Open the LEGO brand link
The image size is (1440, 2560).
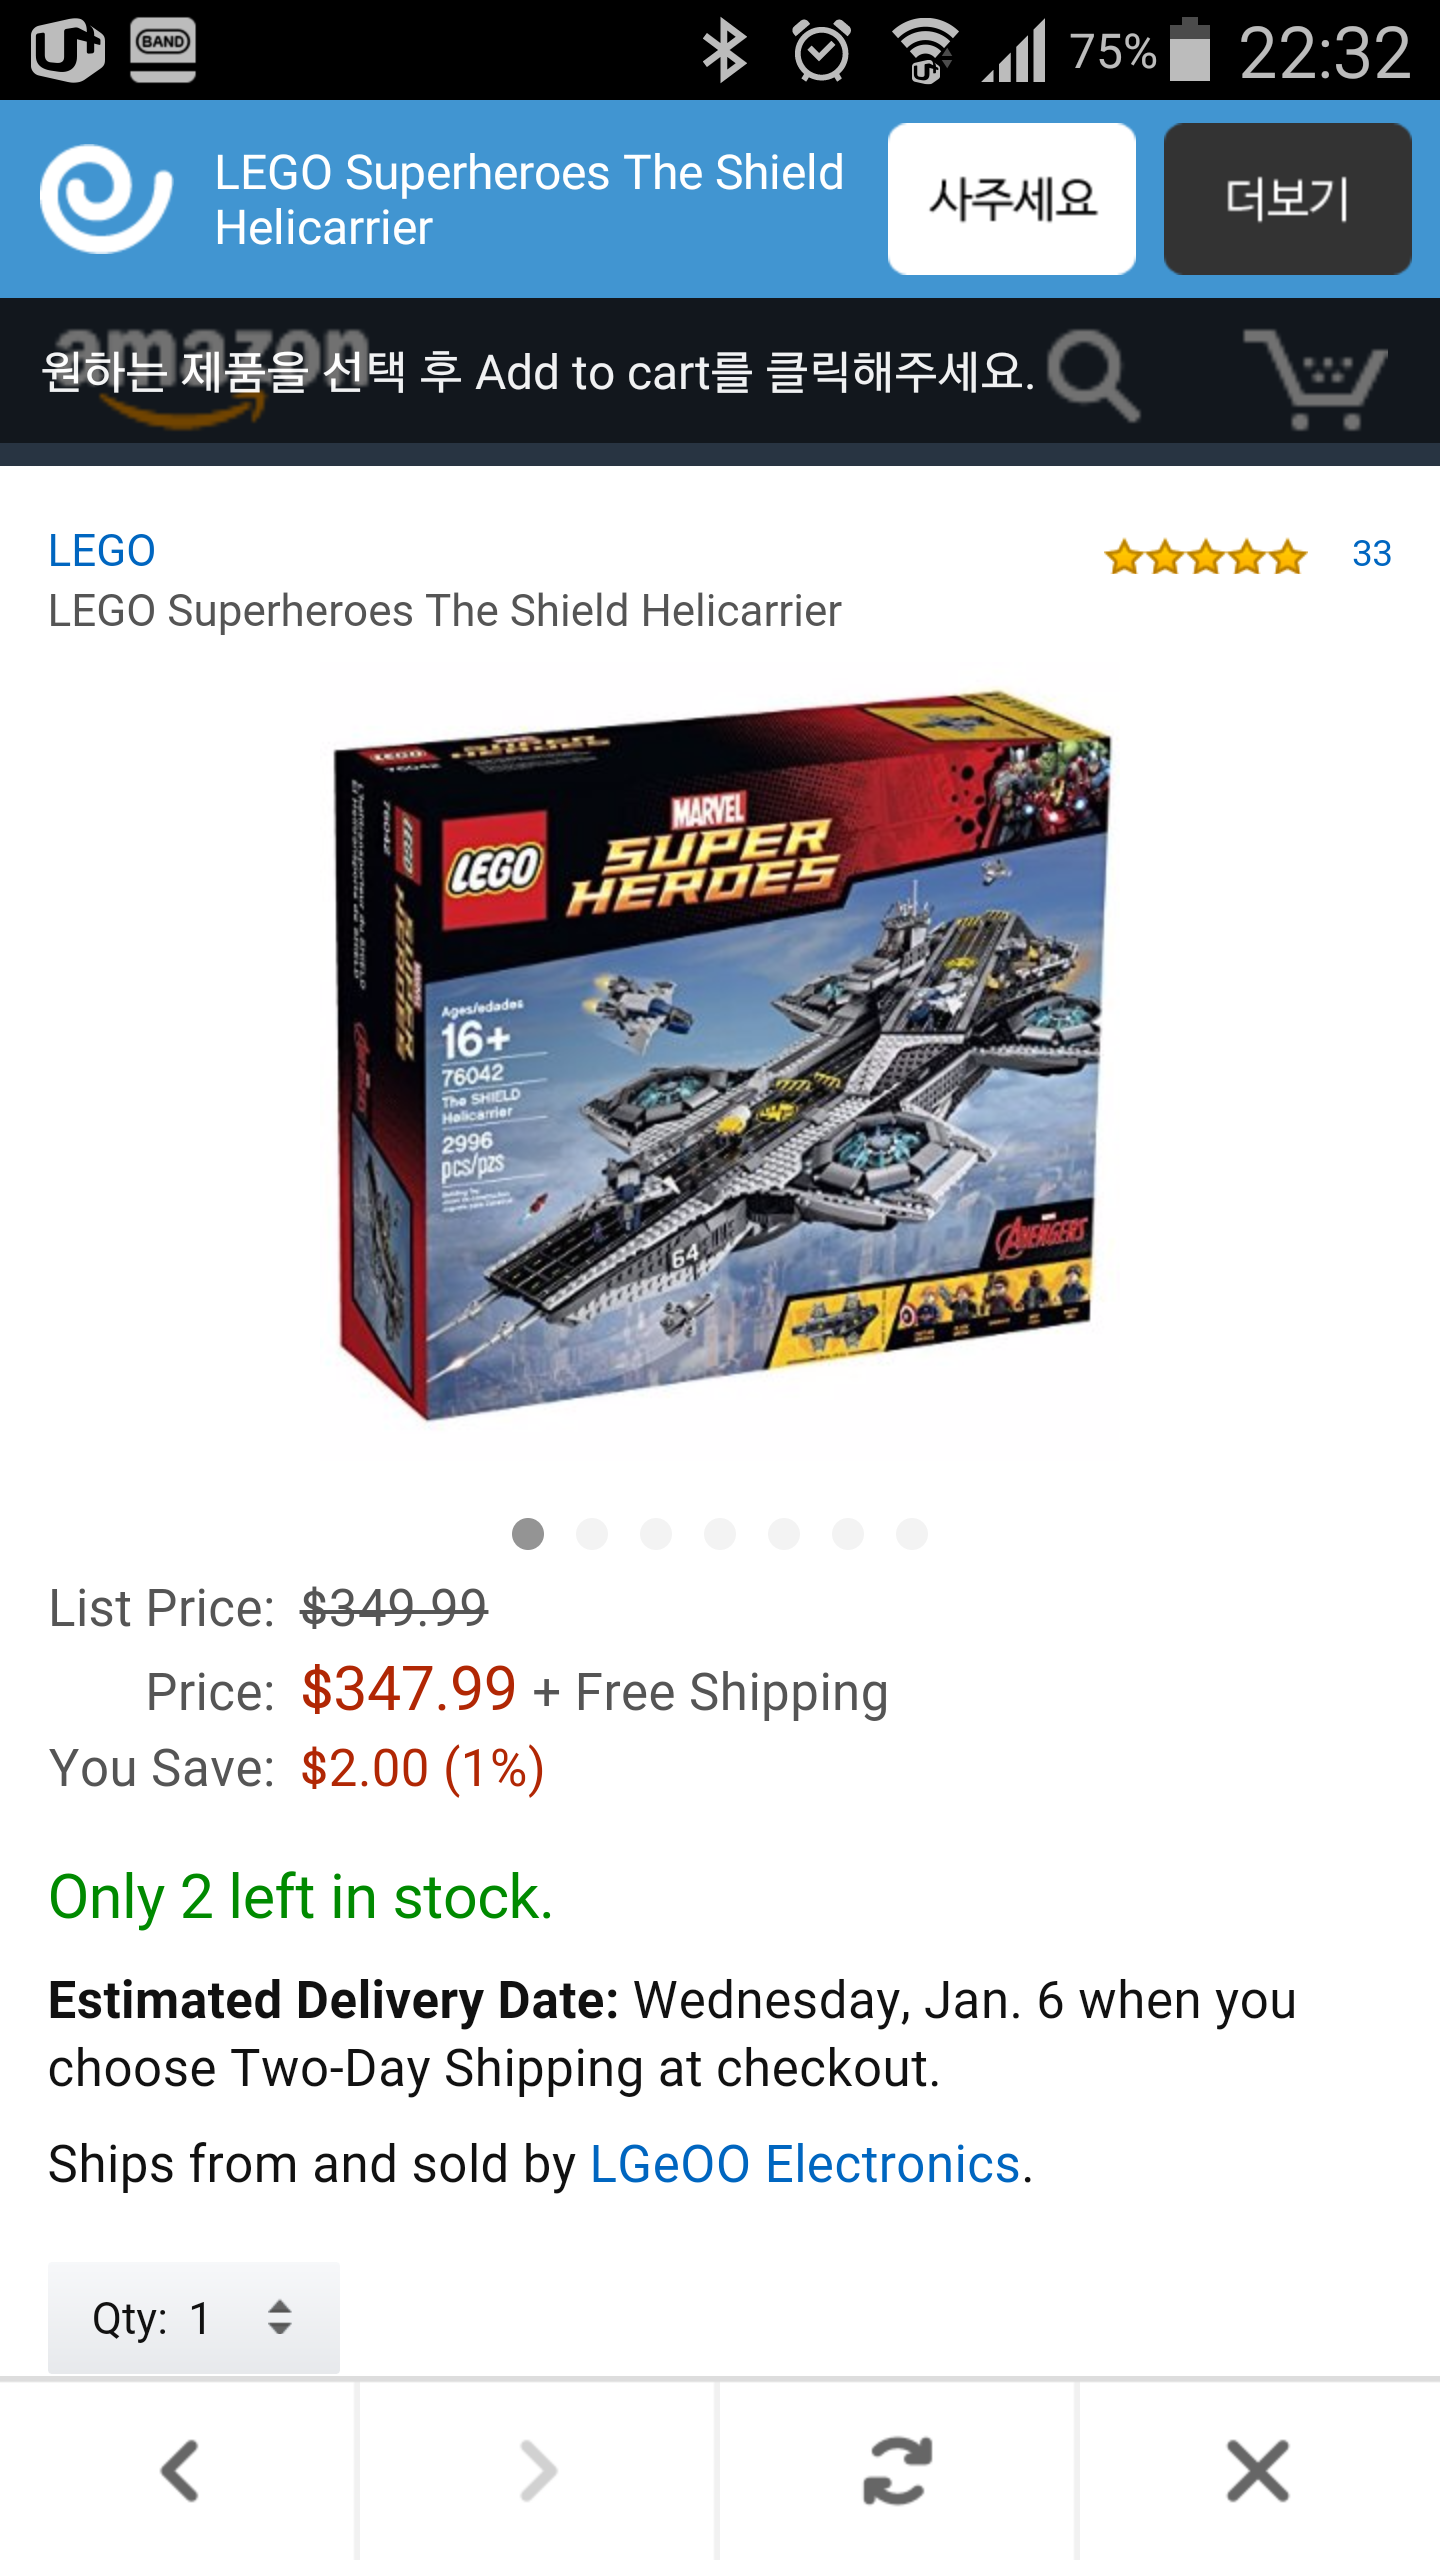102,551
